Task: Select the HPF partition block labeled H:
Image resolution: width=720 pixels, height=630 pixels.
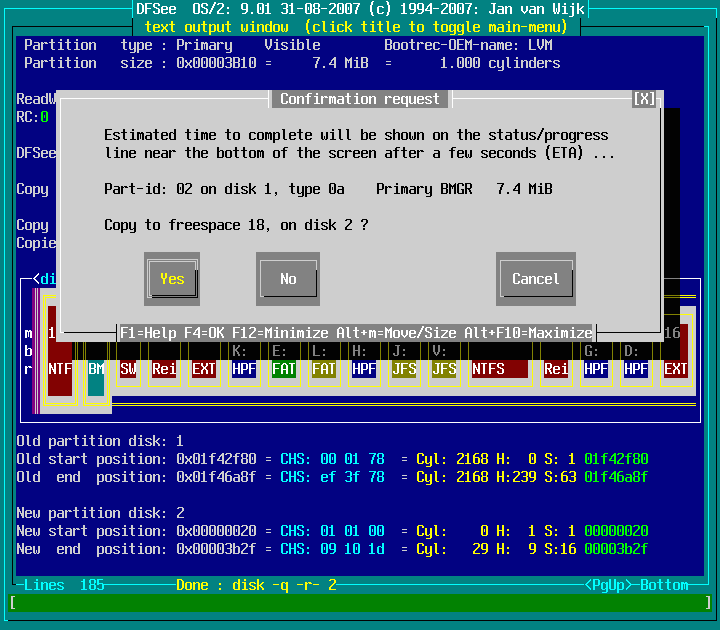Action: pyautogui.click(x=363, y=369)
